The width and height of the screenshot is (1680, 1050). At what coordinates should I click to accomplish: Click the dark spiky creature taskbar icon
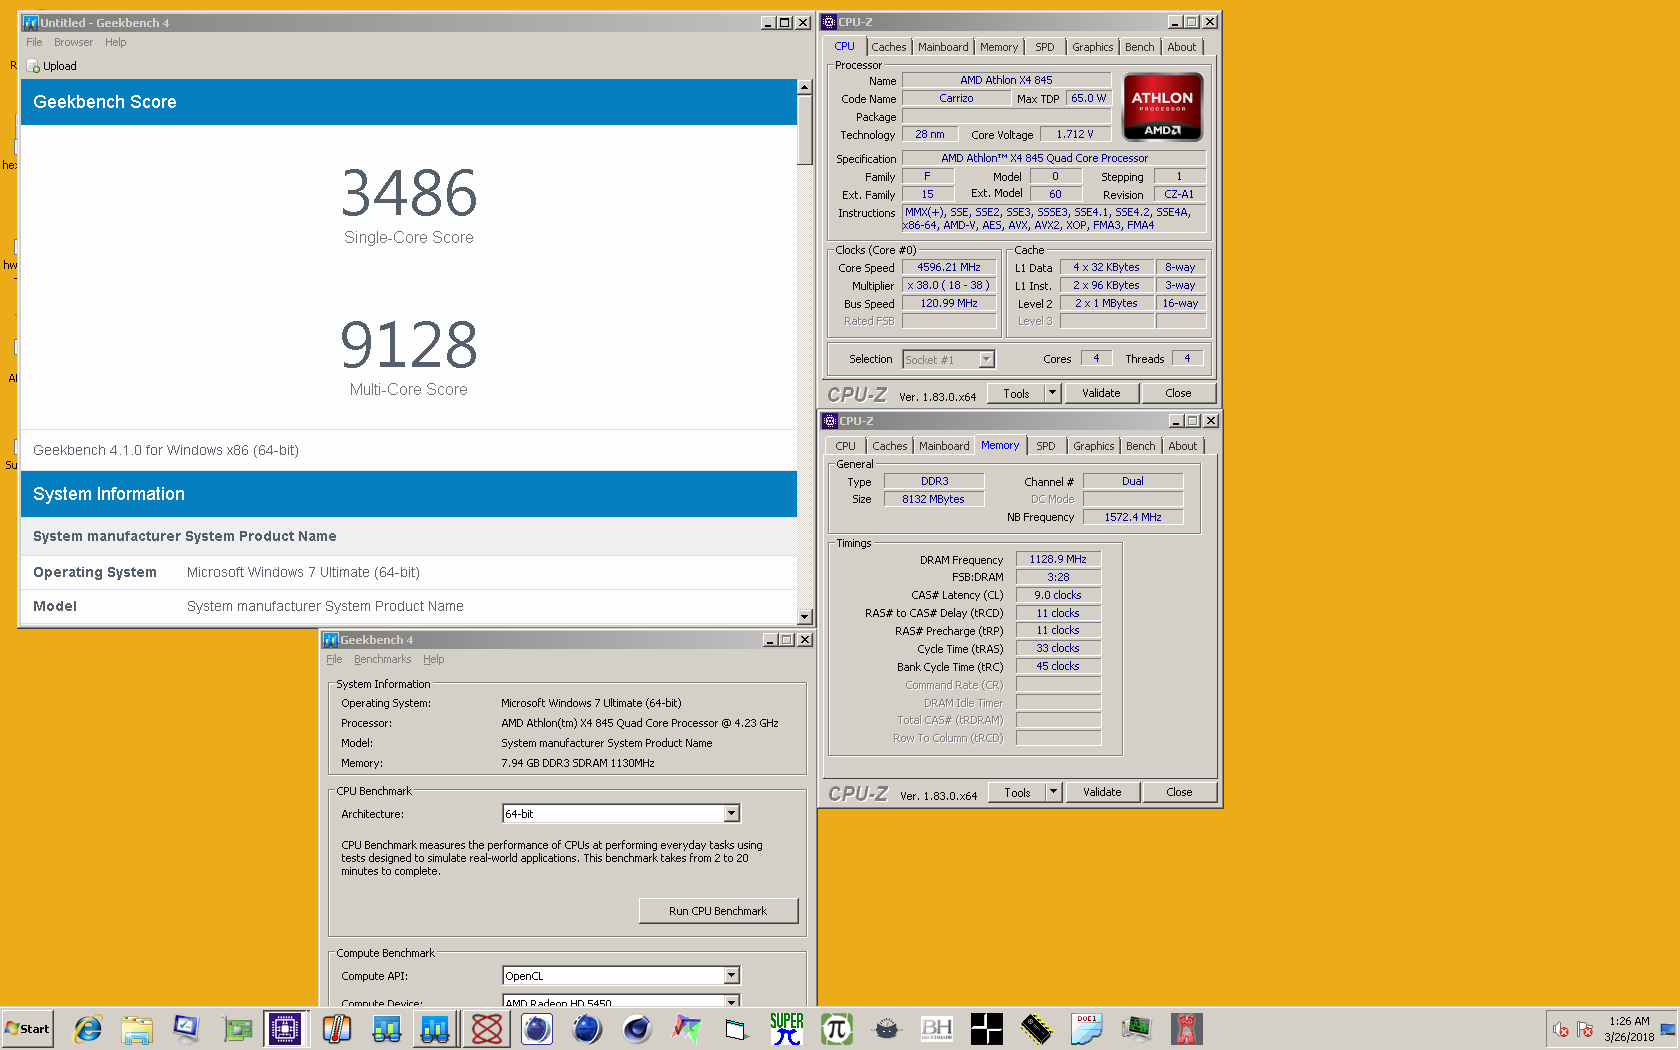coord(886,1028)
